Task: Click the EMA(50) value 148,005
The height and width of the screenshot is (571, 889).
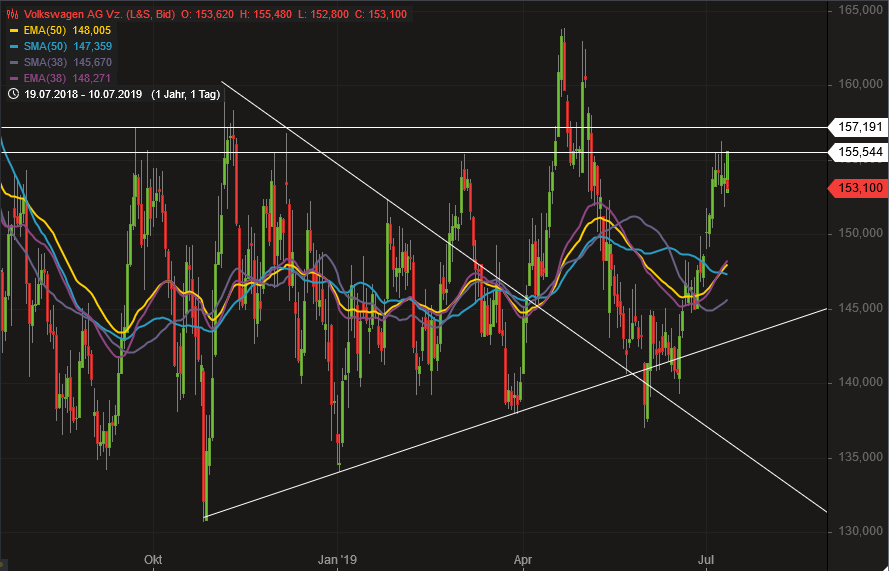Action: tap(92, 31)
